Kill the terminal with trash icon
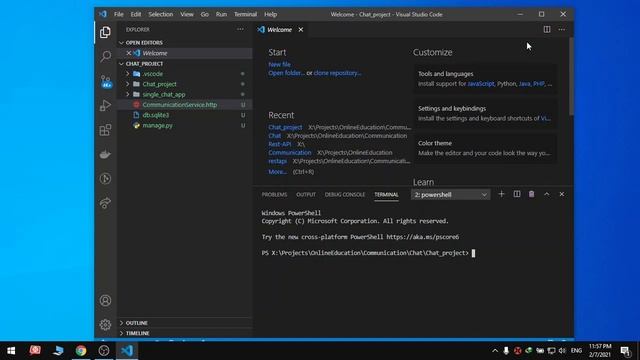 (x=531, y=194)
